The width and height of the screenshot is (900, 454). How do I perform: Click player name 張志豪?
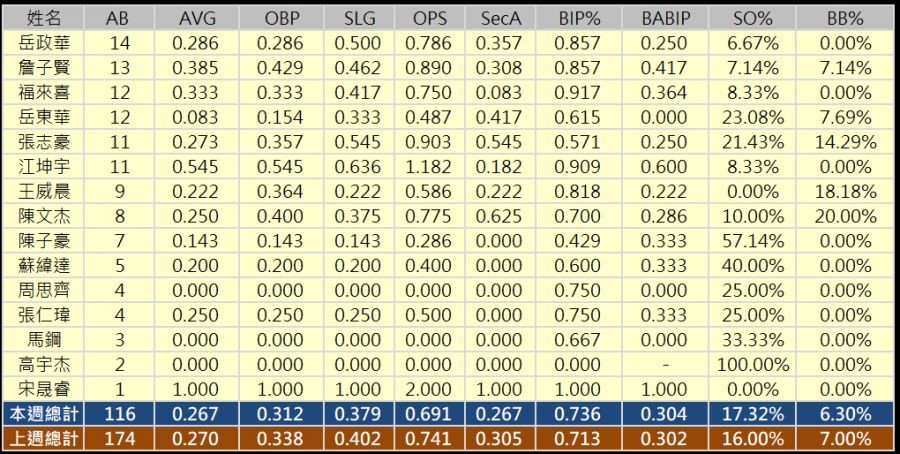click(x=43, y=142)
